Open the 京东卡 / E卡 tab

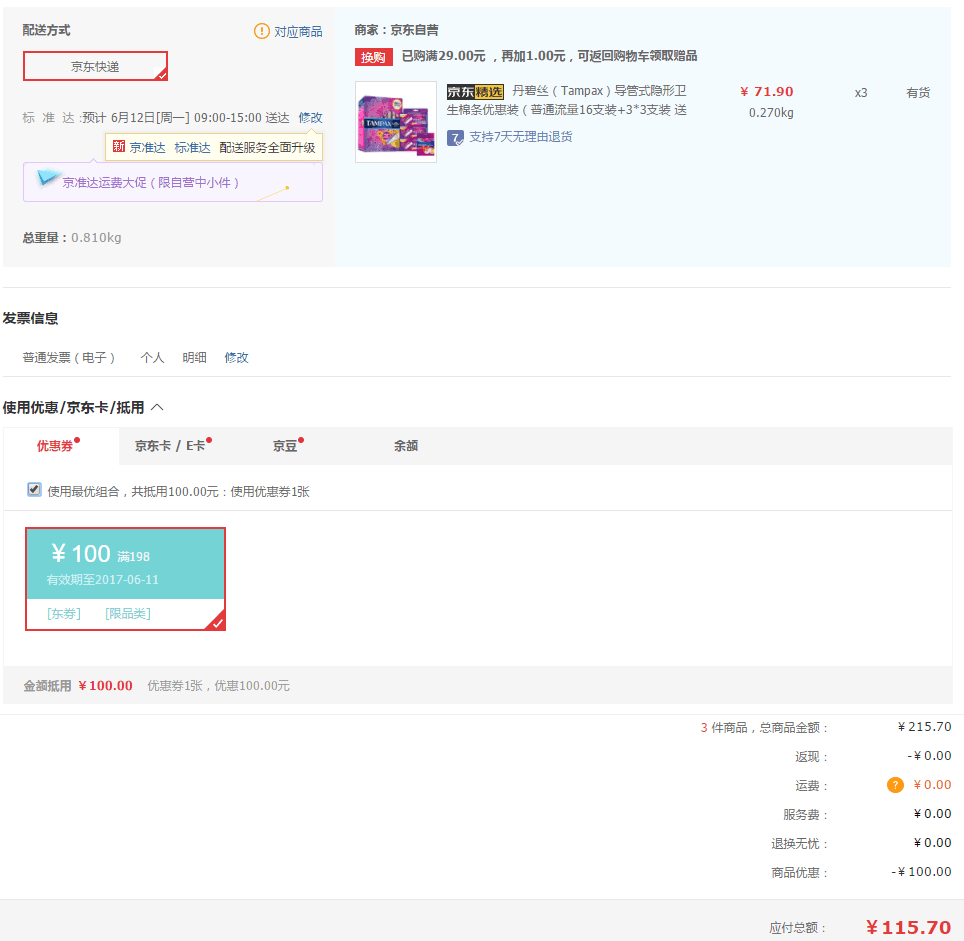click(170, 446)
